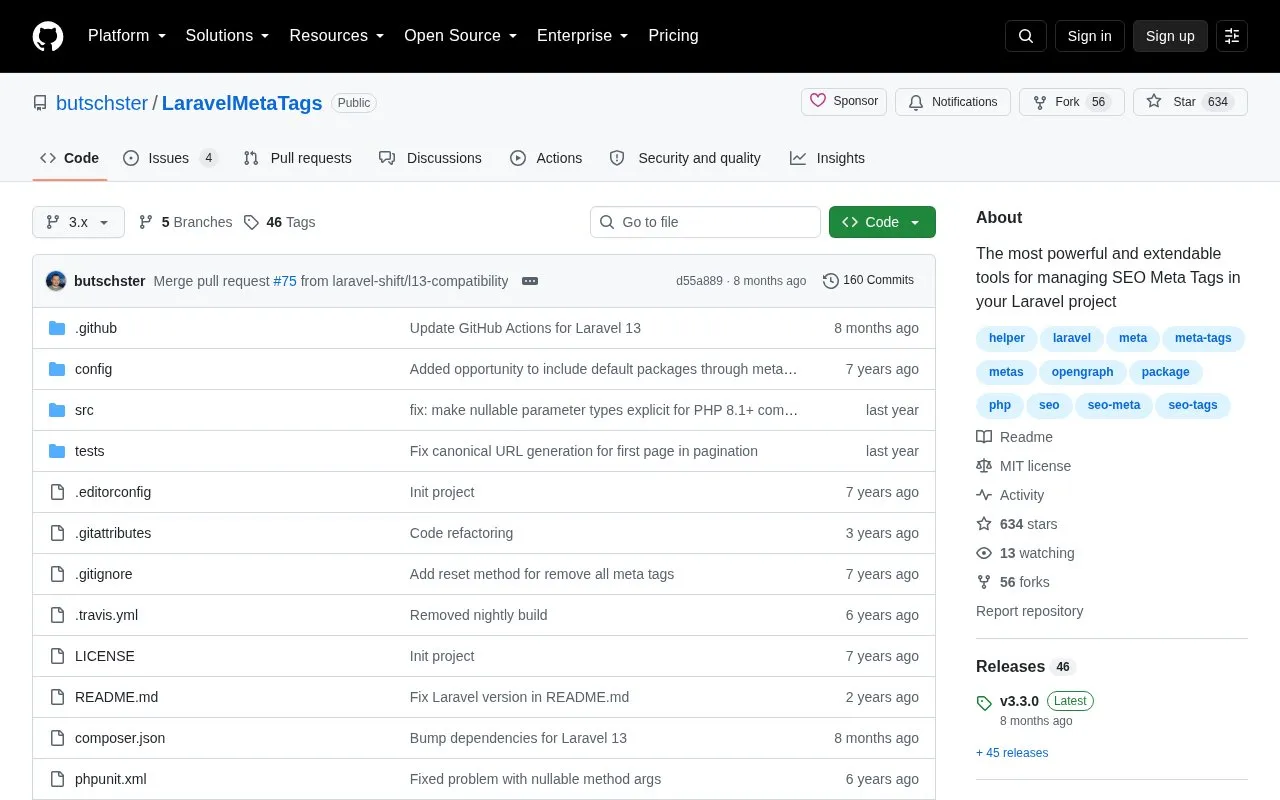Expand the Resources menu
Image resolution: width=1280 pixels, height=800 pixels.
(337, 36)
